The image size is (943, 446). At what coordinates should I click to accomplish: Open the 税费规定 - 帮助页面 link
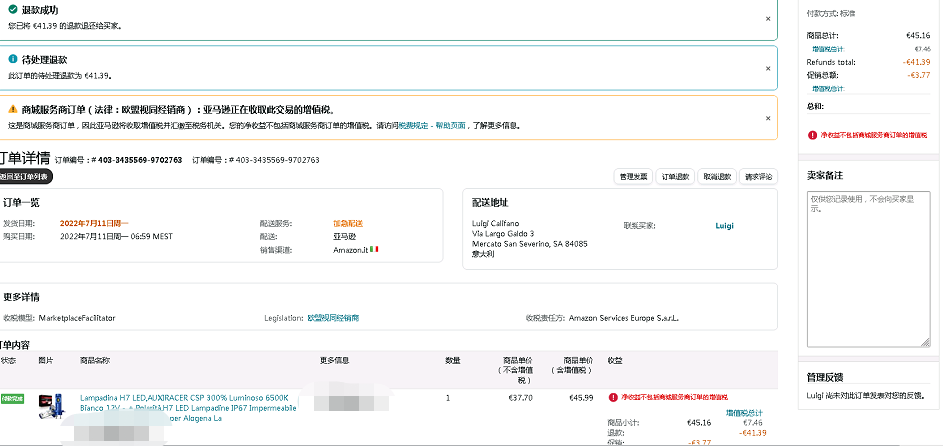[432, 126]
